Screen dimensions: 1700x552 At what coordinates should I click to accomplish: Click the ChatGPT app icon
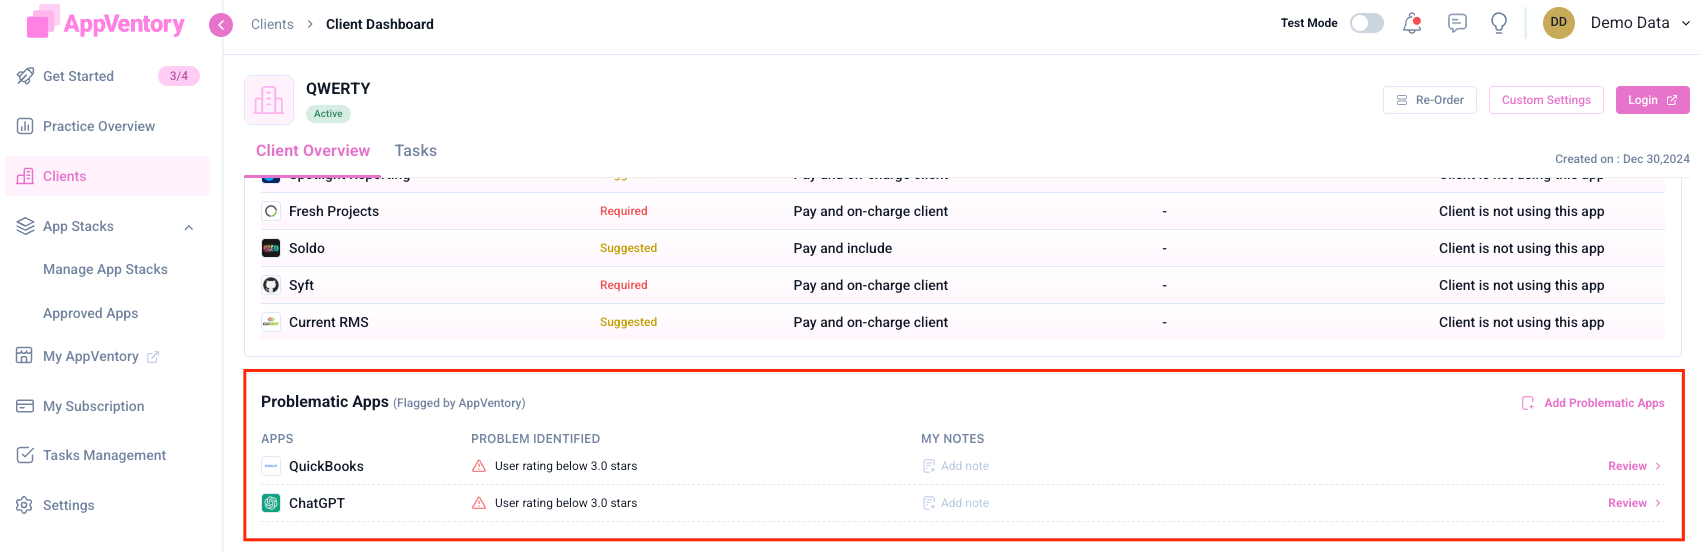tap(271, 503)
